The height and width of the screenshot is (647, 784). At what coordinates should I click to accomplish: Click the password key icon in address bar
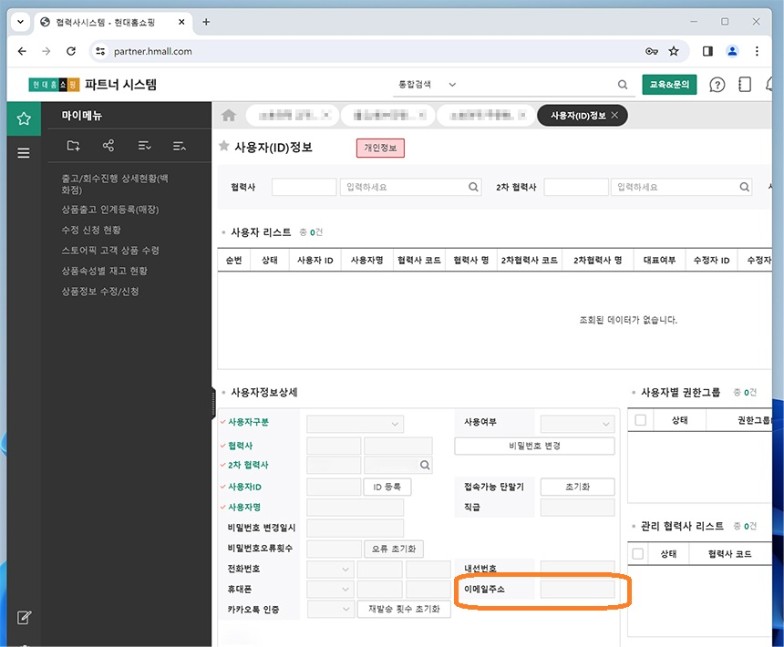[651, 51]
